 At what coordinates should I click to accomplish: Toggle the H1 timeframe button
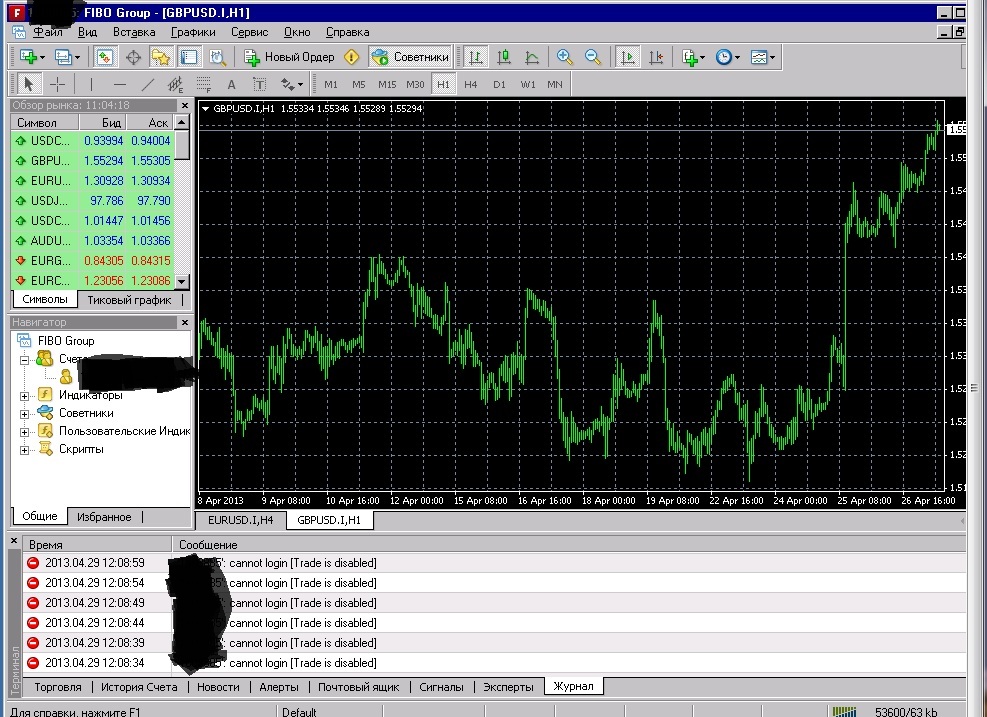tap(443, 84)
